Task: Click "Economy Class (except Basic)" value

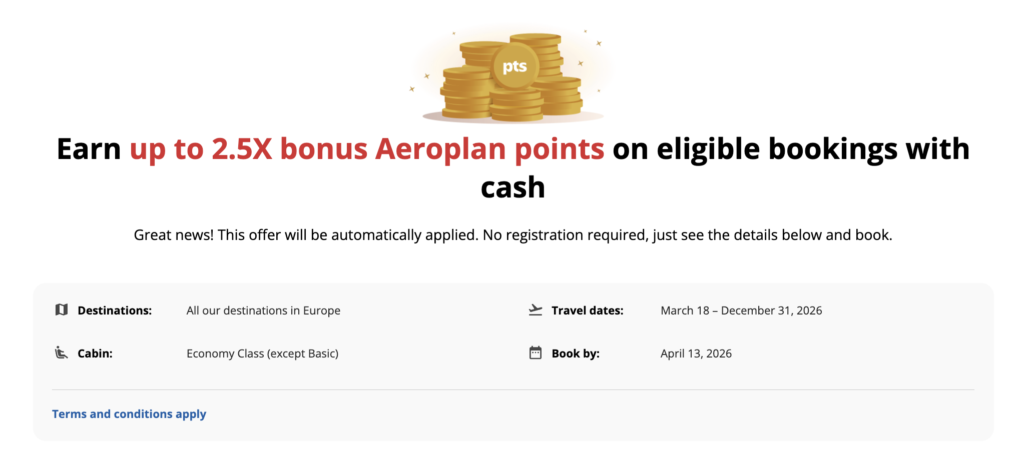Action: 262,354
